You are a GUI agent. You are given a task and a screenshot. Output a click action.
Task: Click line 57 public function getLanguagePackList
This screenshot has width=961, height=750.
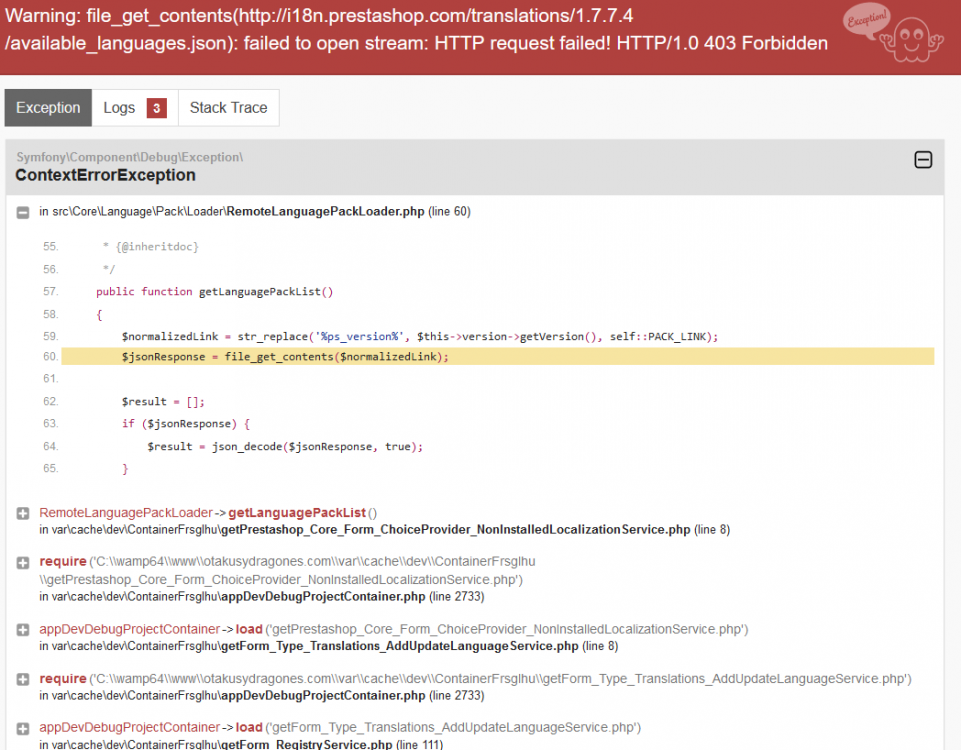[x=215, y=292]
